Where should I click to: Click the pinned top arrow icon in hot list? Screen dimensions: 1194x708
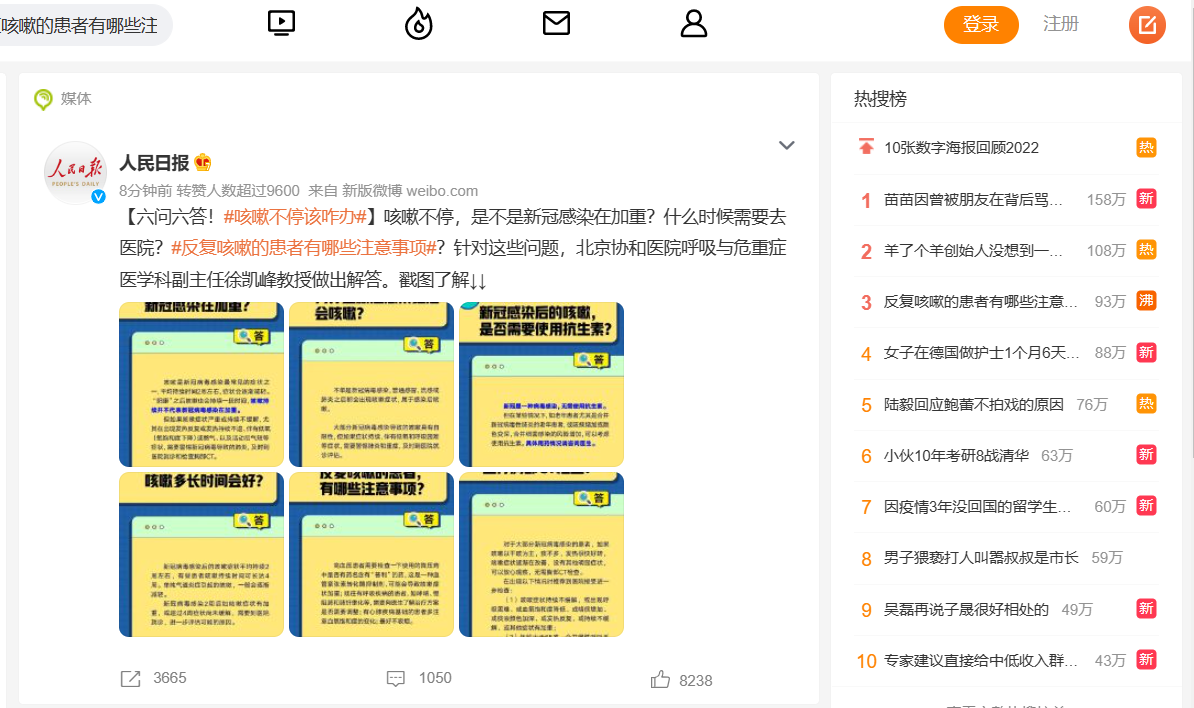point(866,147)
